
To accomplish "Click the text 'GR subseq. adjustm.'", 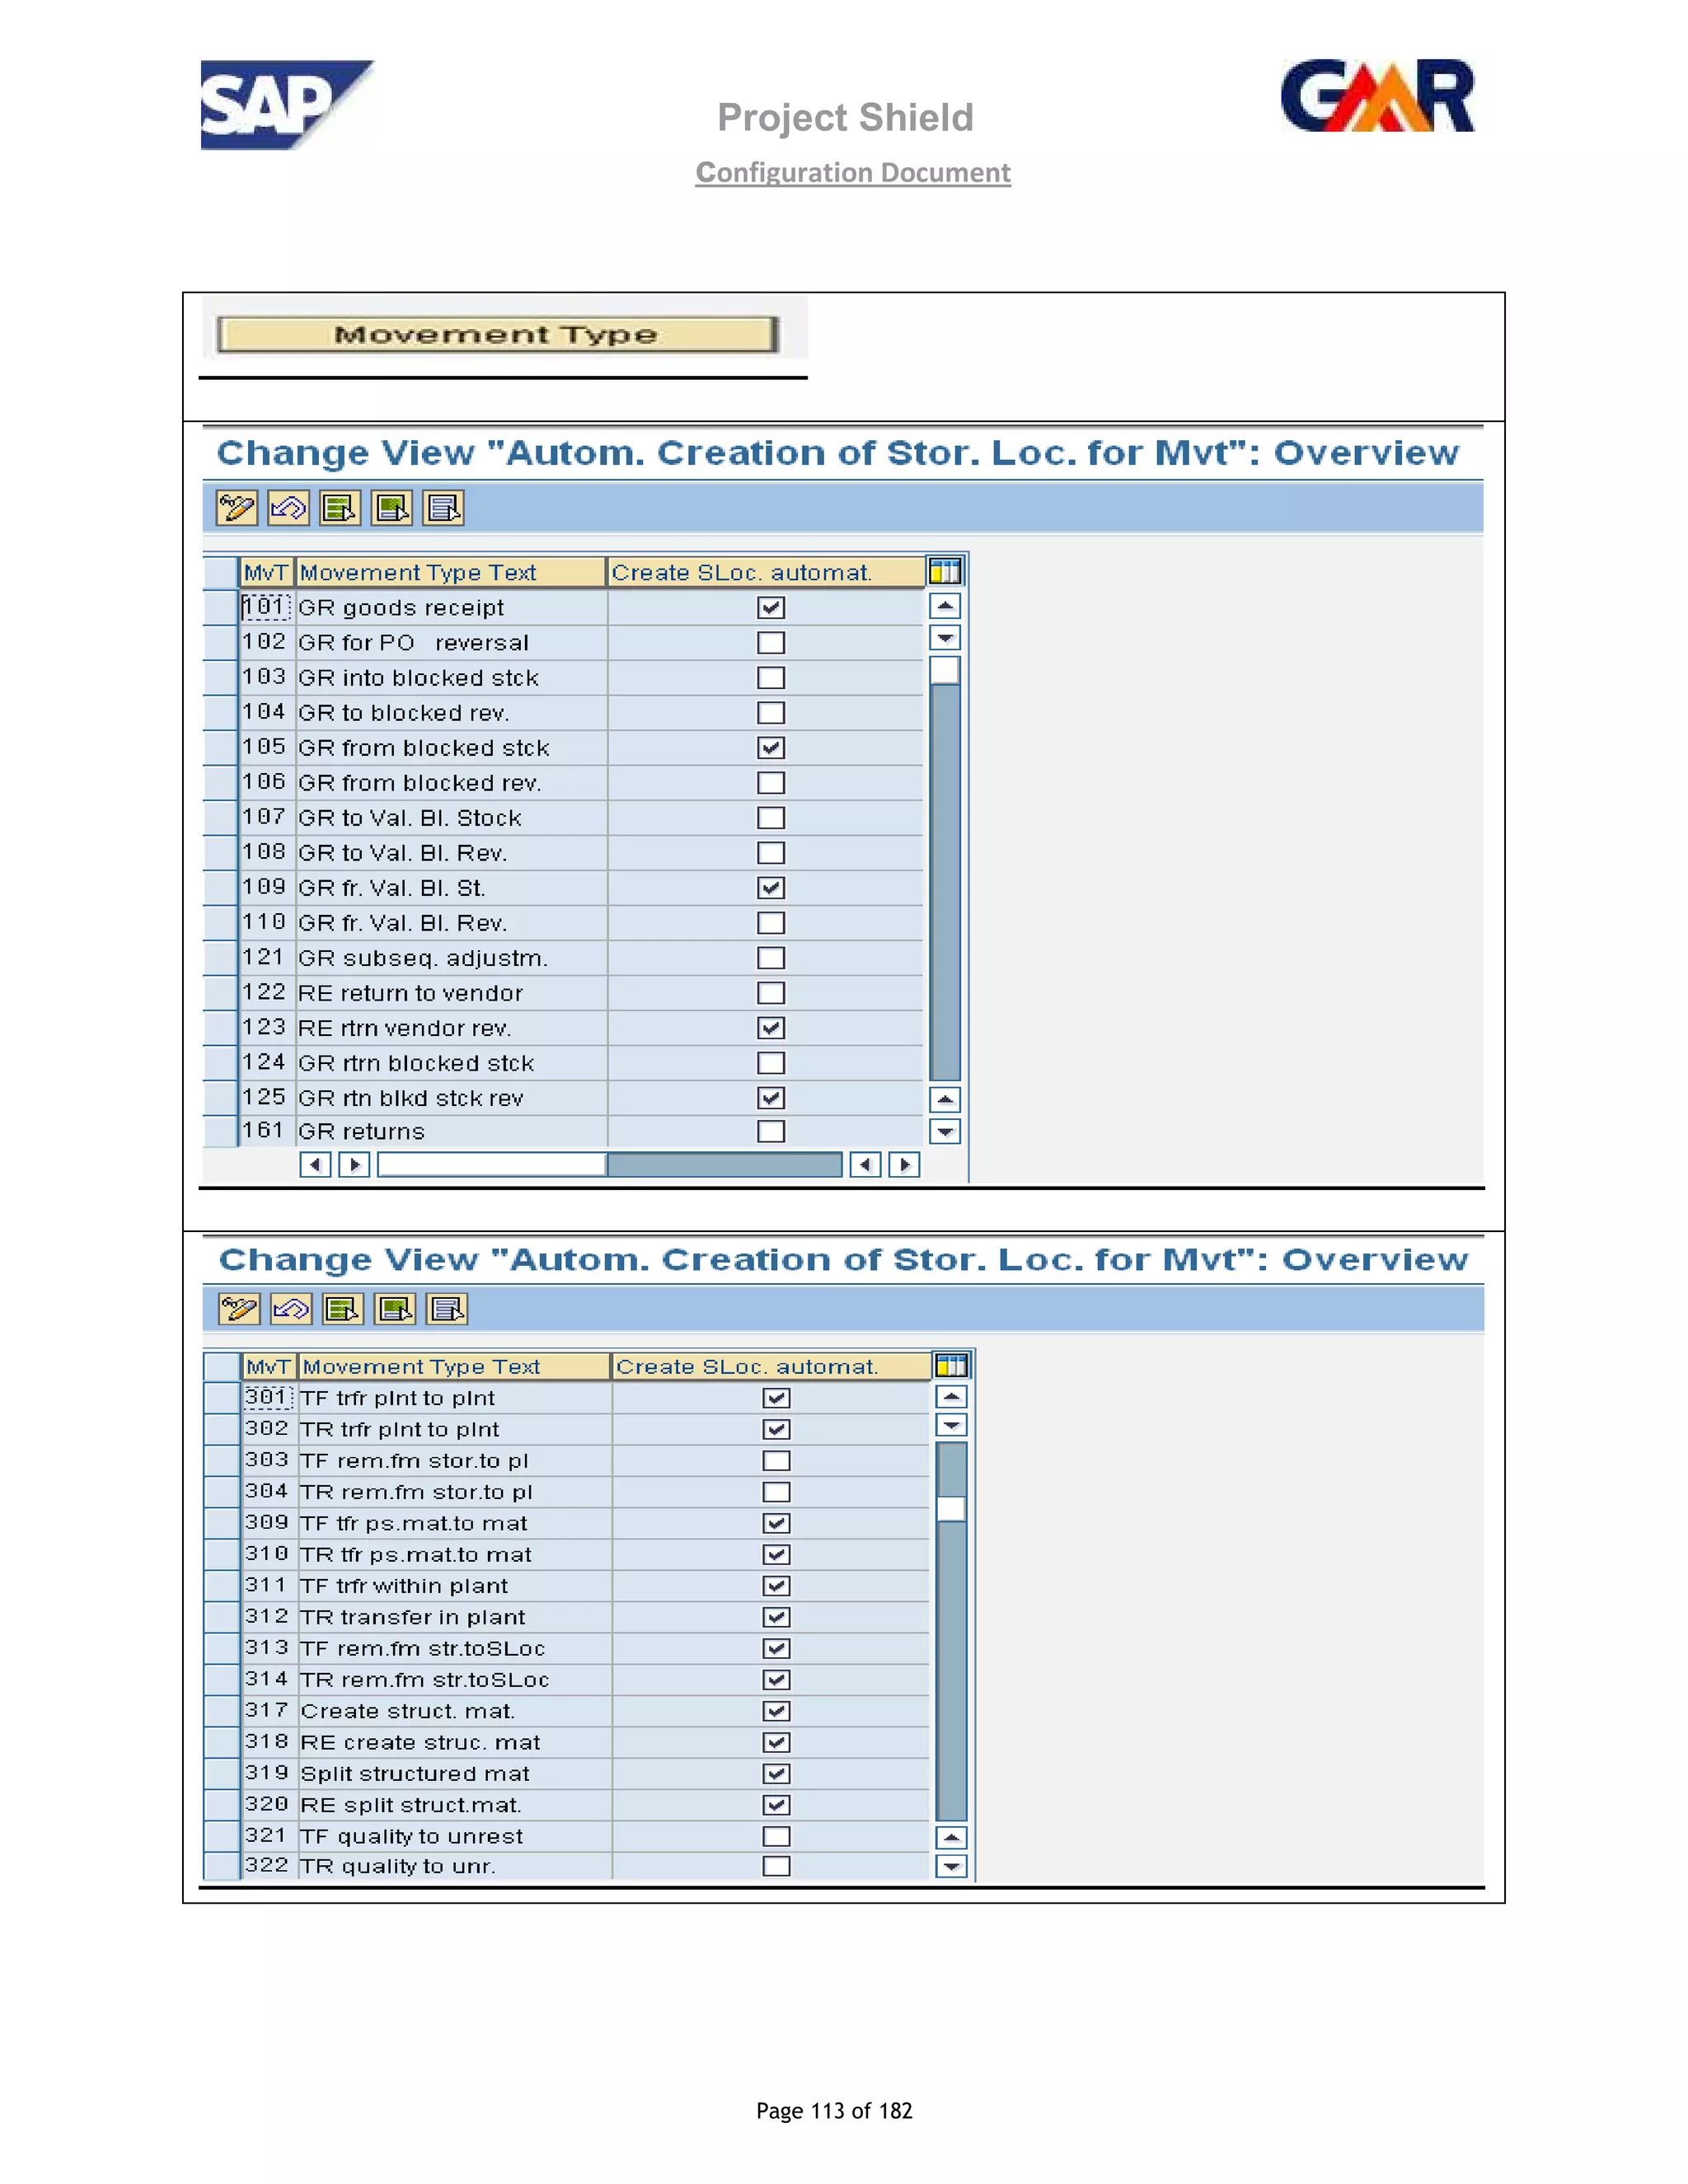I will pyautogui.click(x=423, y=958).
